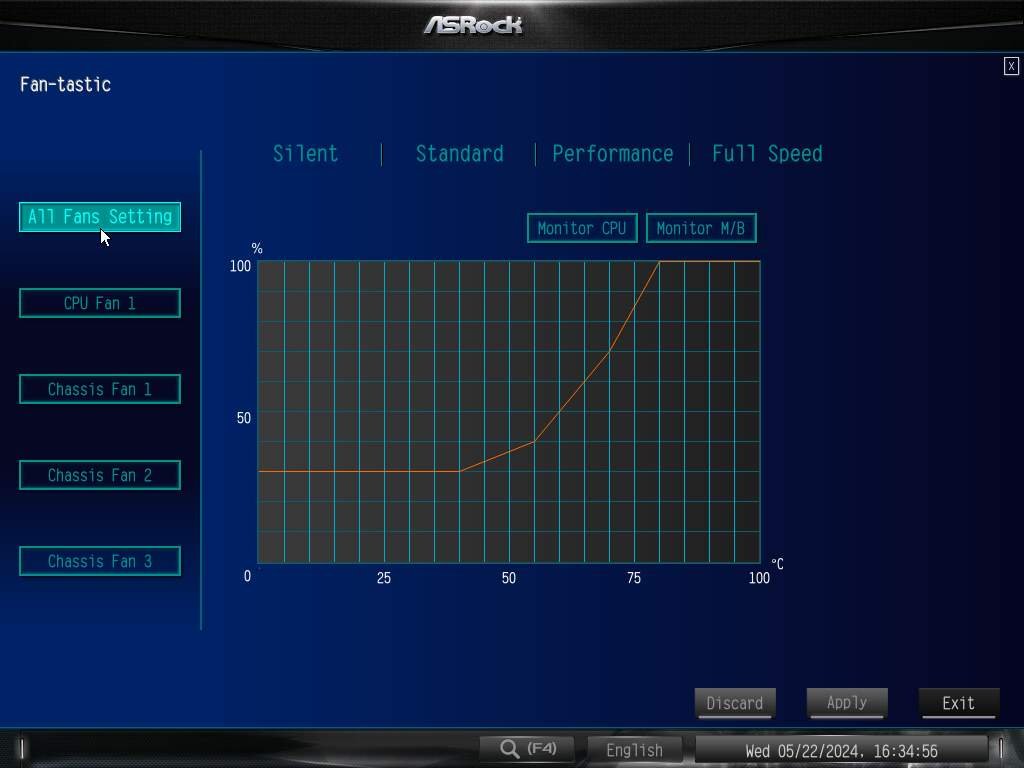Discard the fan curve changes
This screenshot has height=768, width=1024.
coord(734,703)
